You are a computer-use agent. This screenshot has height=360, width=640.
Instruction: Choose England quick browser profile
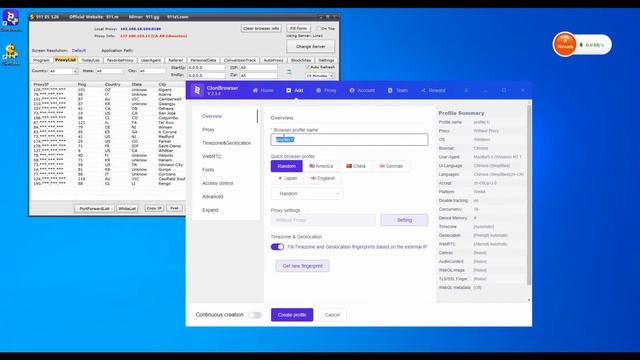tap(322, 178)
